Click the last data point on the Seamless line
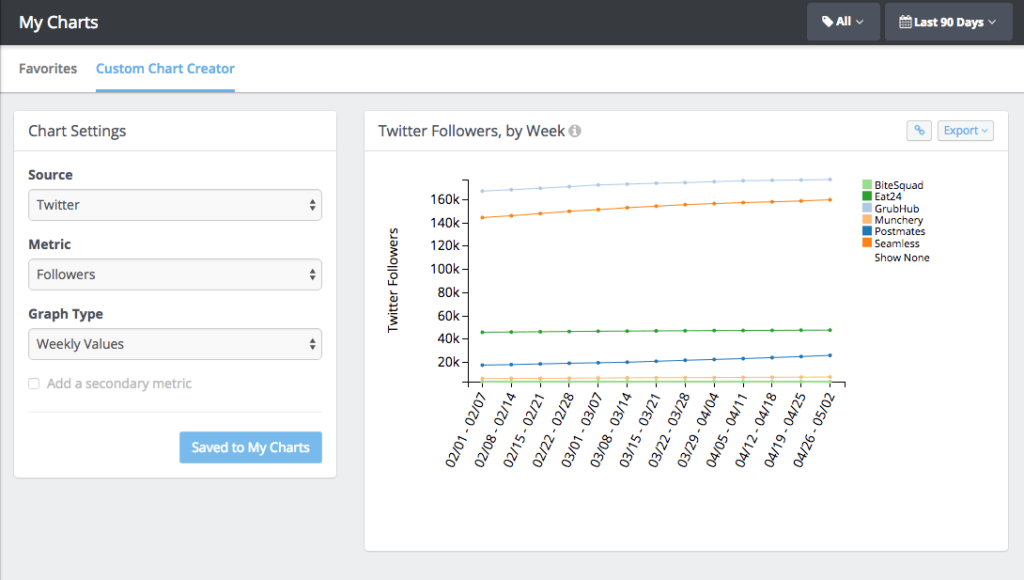1024x580 pixels. 830,199
